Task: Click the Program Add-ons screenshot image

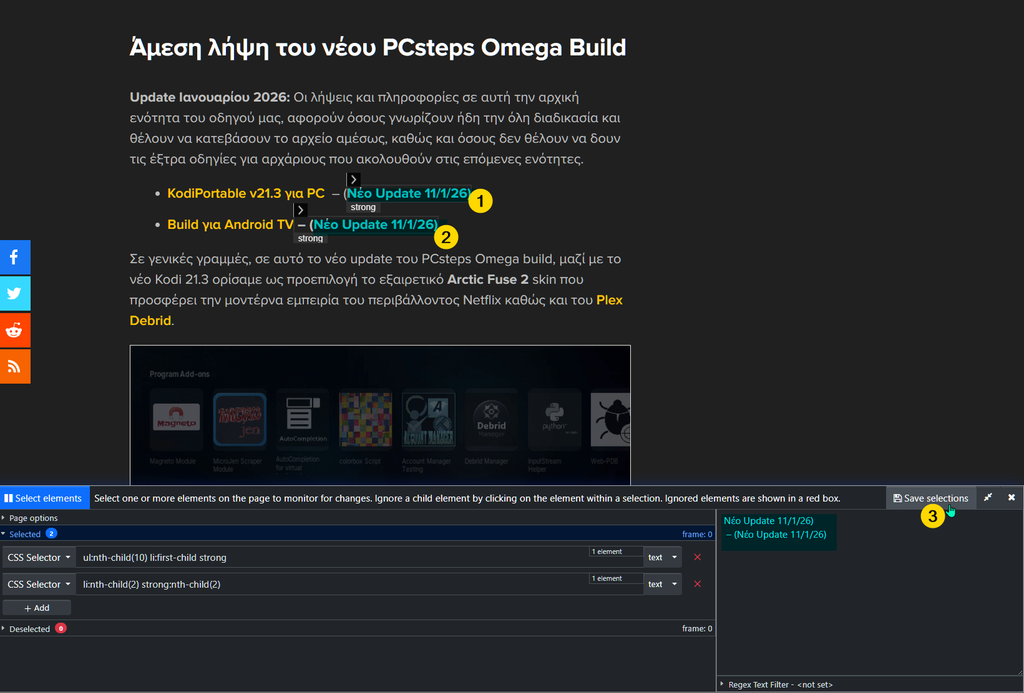Action: tap(380, 415)
